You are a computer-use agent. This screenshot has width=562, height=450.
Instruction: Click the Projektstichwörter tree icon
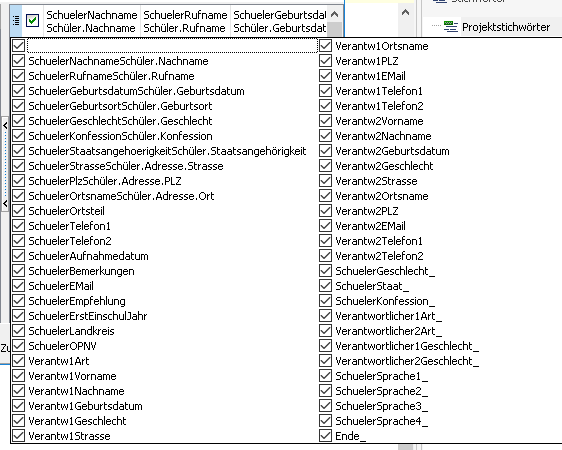451,27
